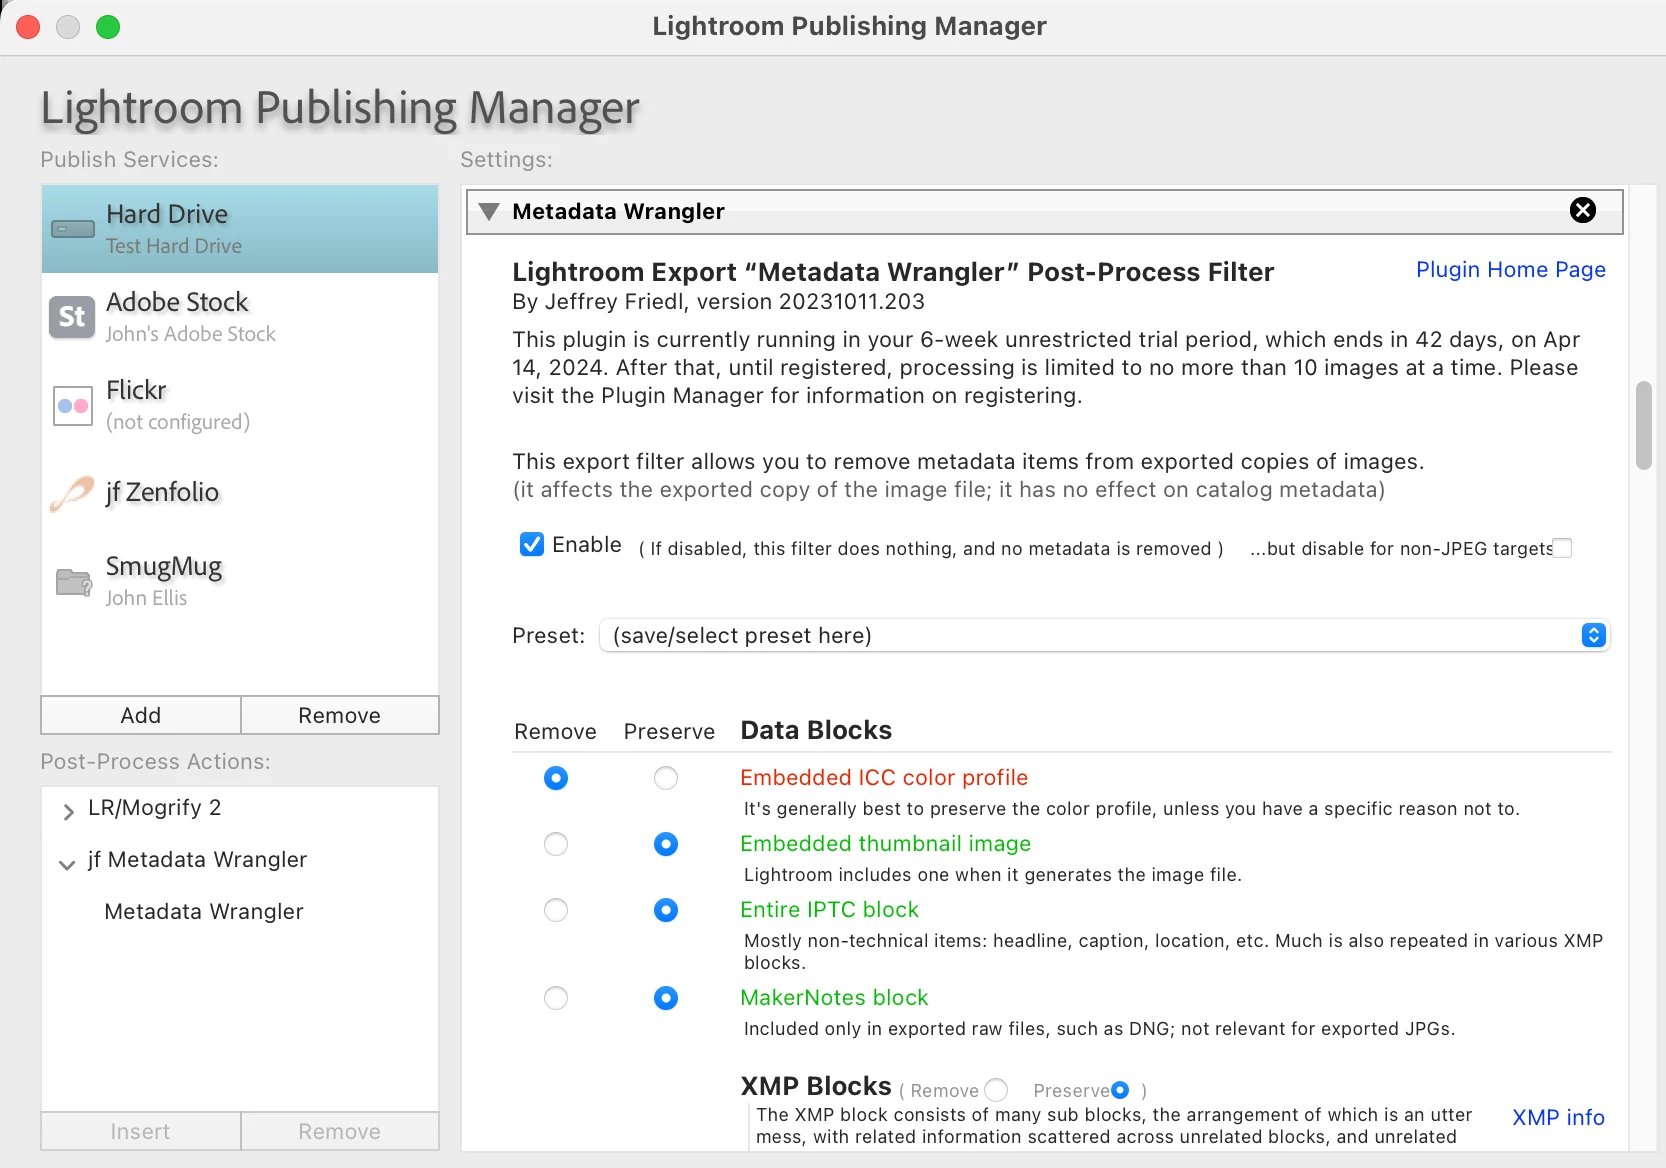Select the LR/Mogrify 2 action row
The image size is (1666, 1168).
coord(240,808)
